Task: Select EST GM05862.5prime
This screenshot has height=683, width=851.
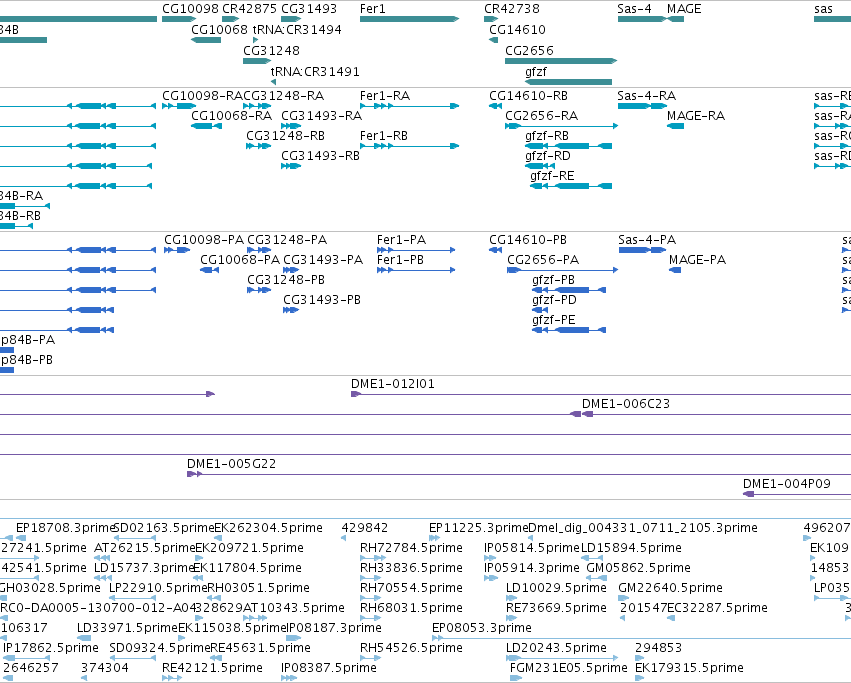Action: click(x=638, y=568)
